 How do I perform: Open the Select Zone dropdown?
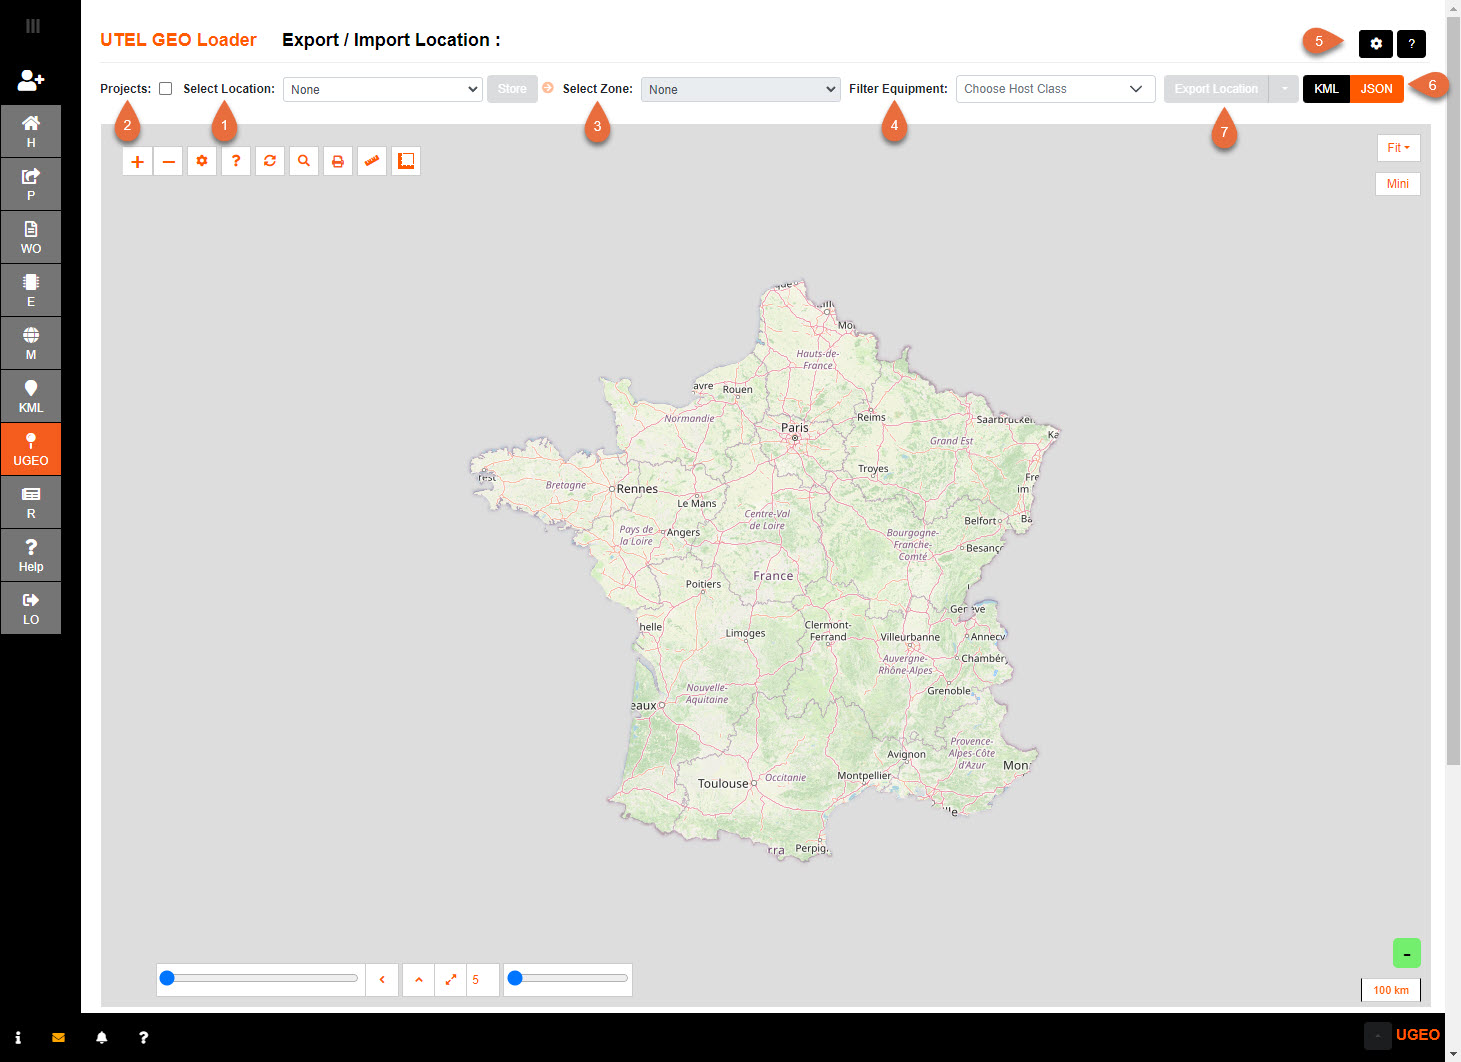coord(741,89)
